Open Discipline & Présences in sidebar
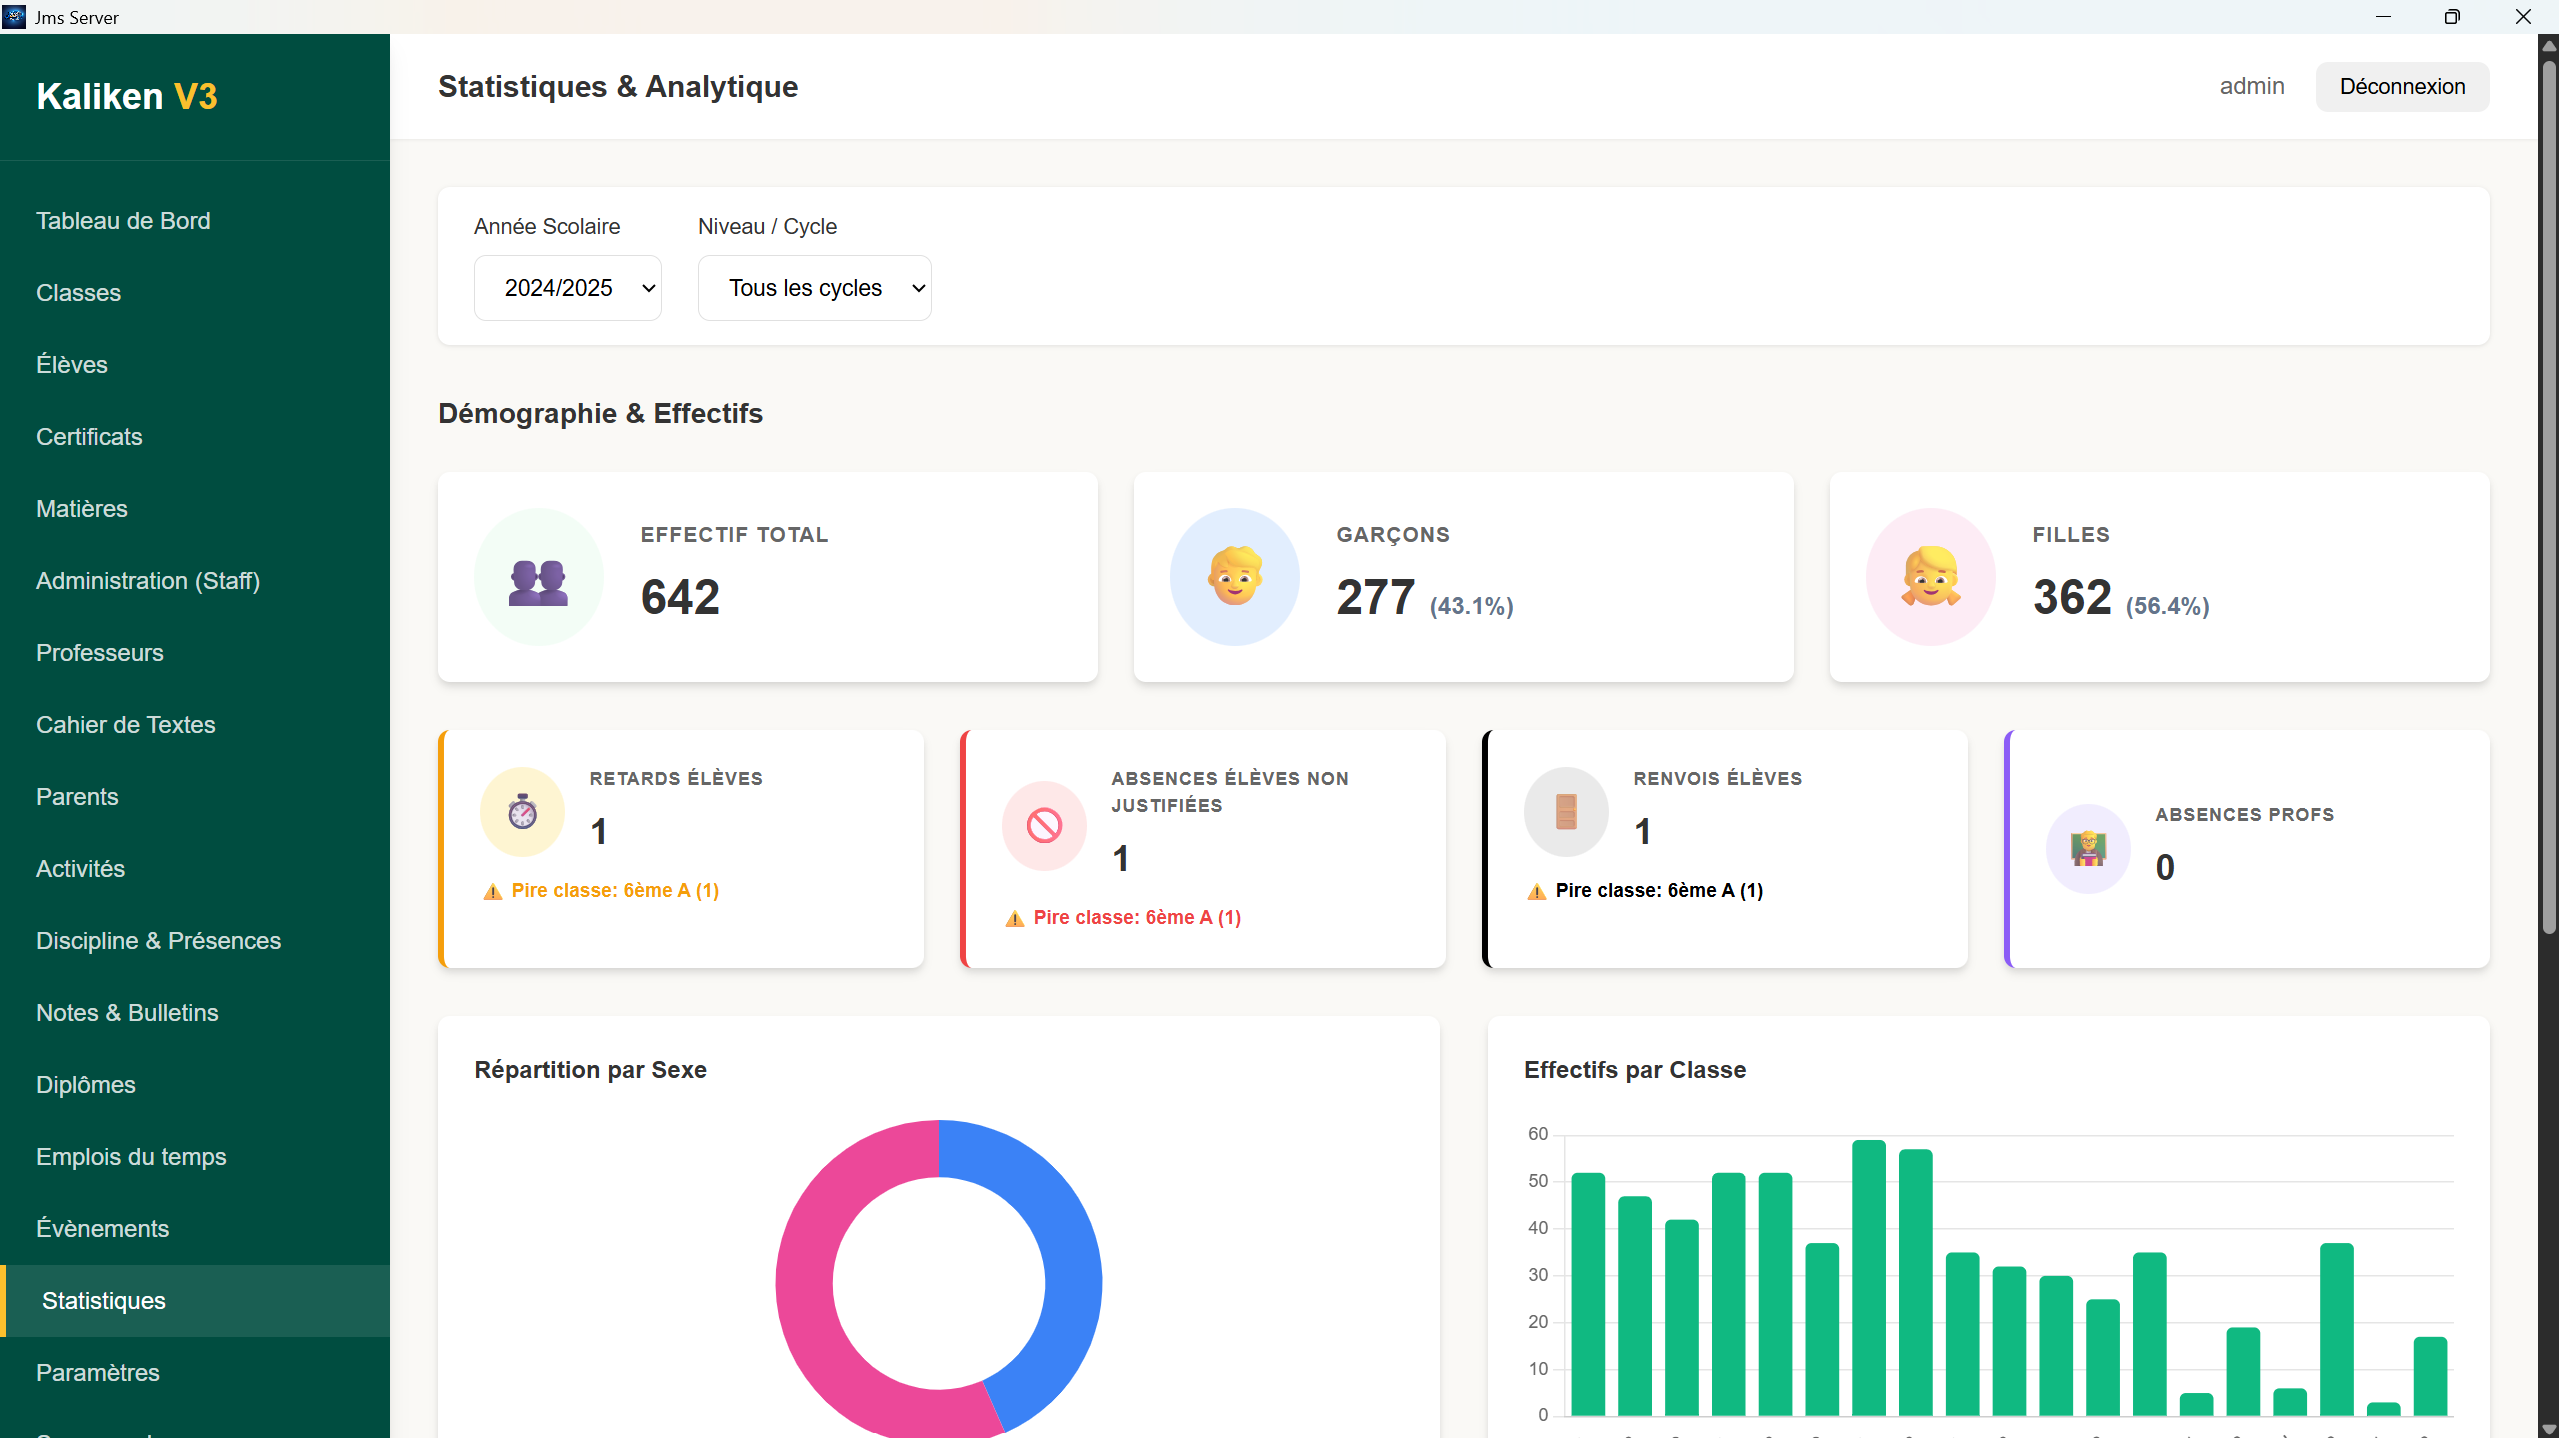Image resolution: width=2559 pixels, height=1438 pixels. click(x=158, y=941)
